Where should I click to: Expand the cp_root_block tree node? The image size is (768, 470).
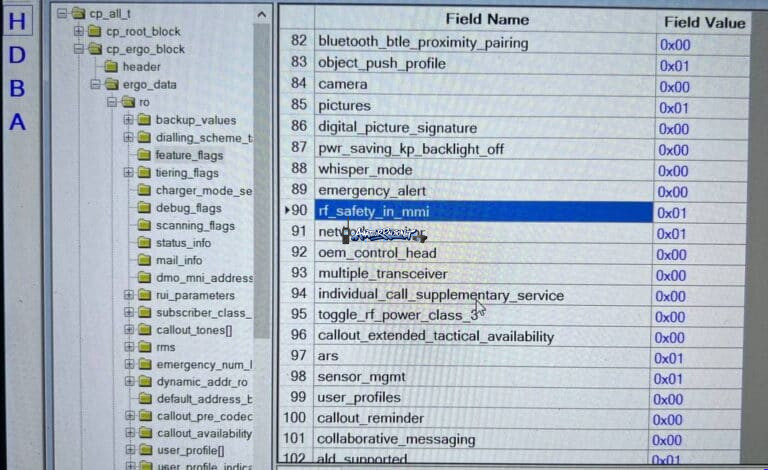click(78, 31)
